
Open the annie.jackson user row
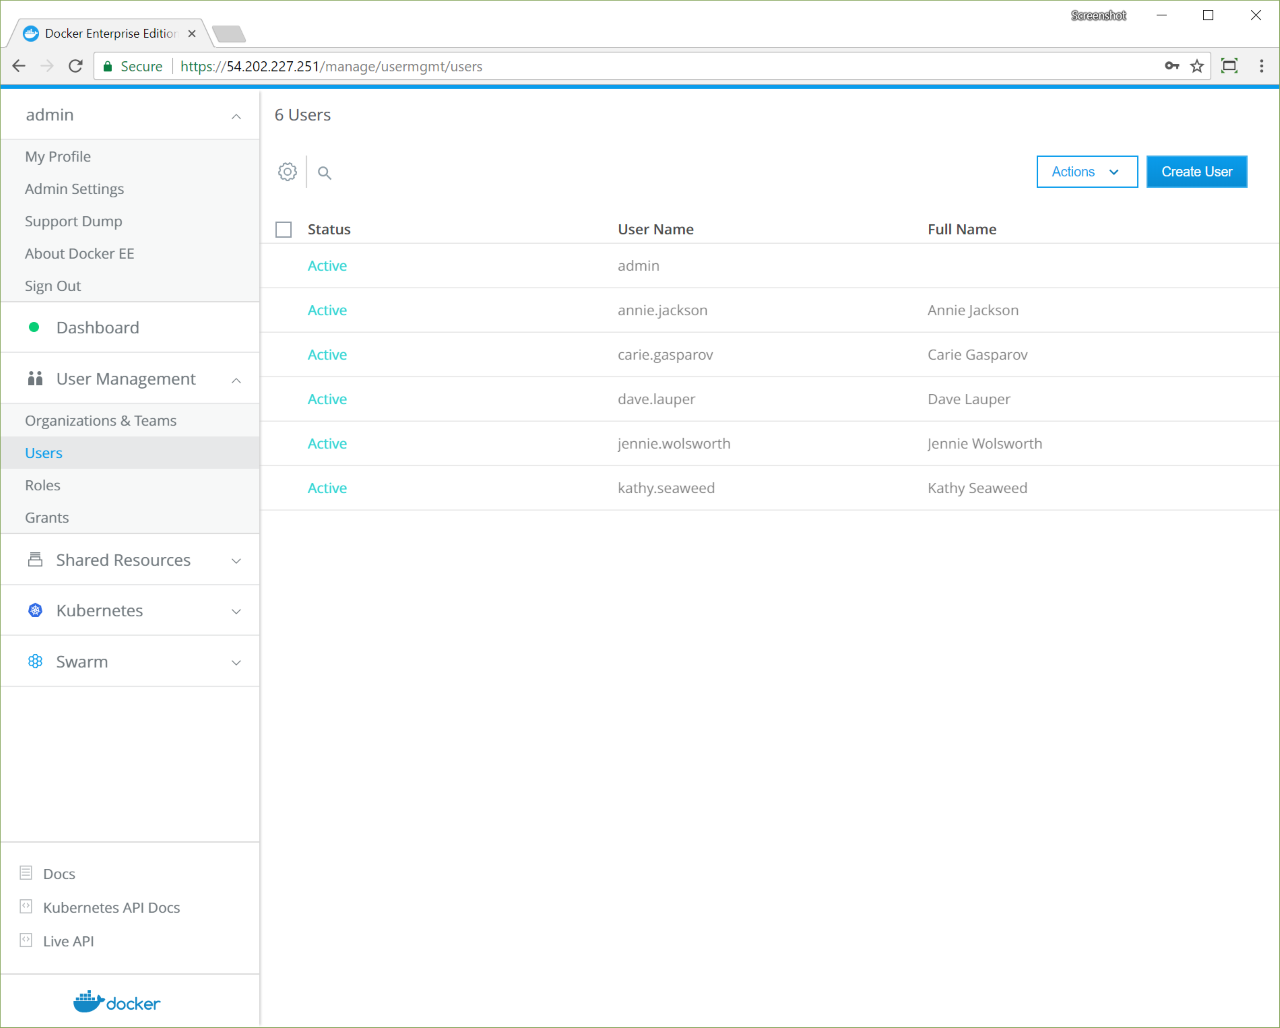[662, 310]
